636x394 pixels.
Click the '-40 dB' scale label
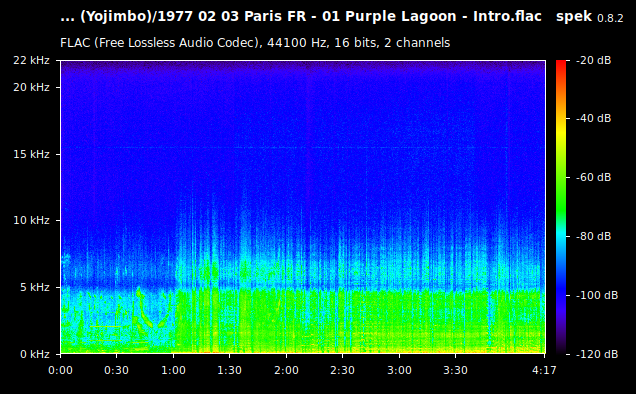pyautogui.click(x=593, y=118)
